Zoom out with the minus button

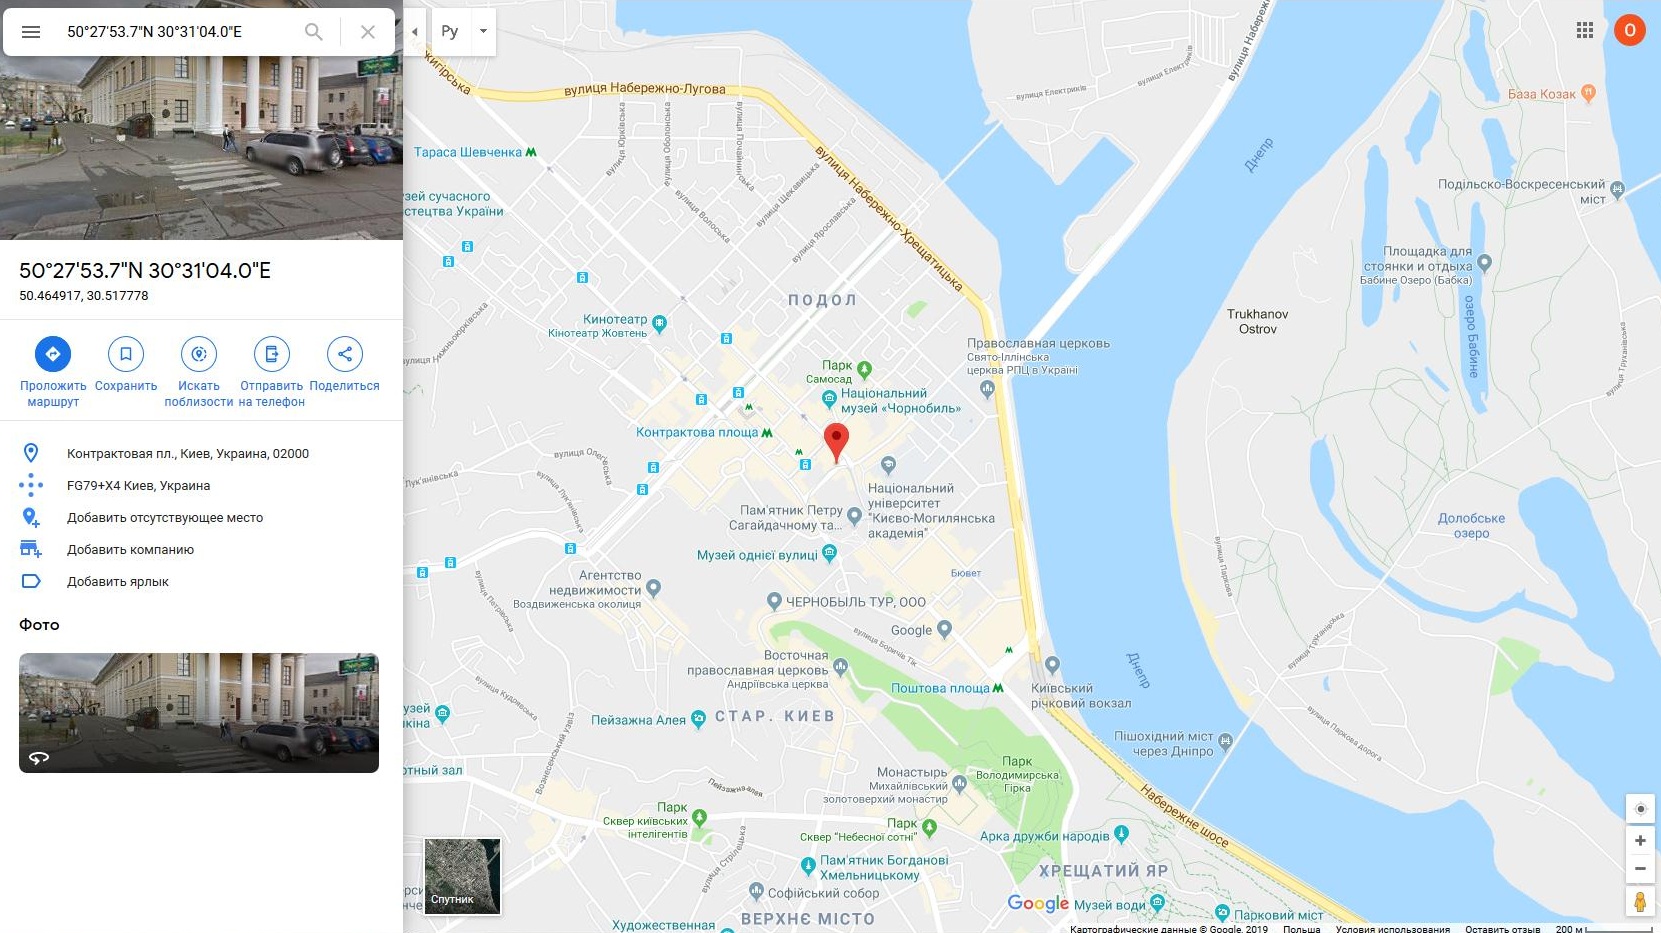point(1640,869)
